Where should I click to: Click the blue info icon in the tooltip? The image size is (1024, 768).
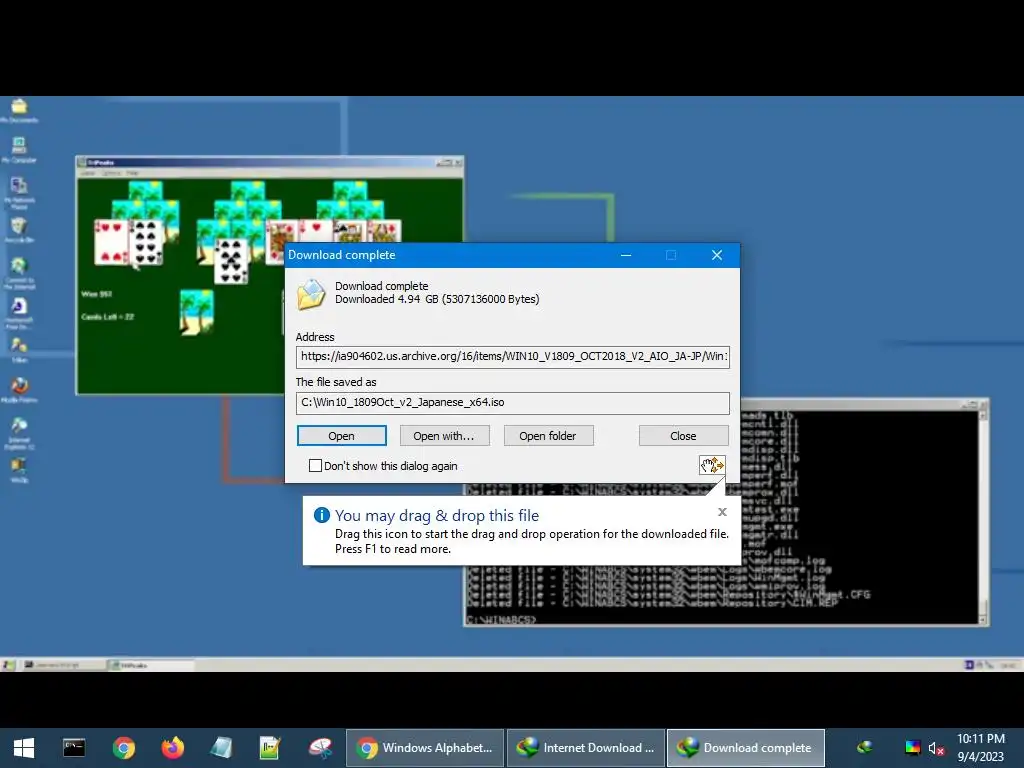tap(322, 515)
